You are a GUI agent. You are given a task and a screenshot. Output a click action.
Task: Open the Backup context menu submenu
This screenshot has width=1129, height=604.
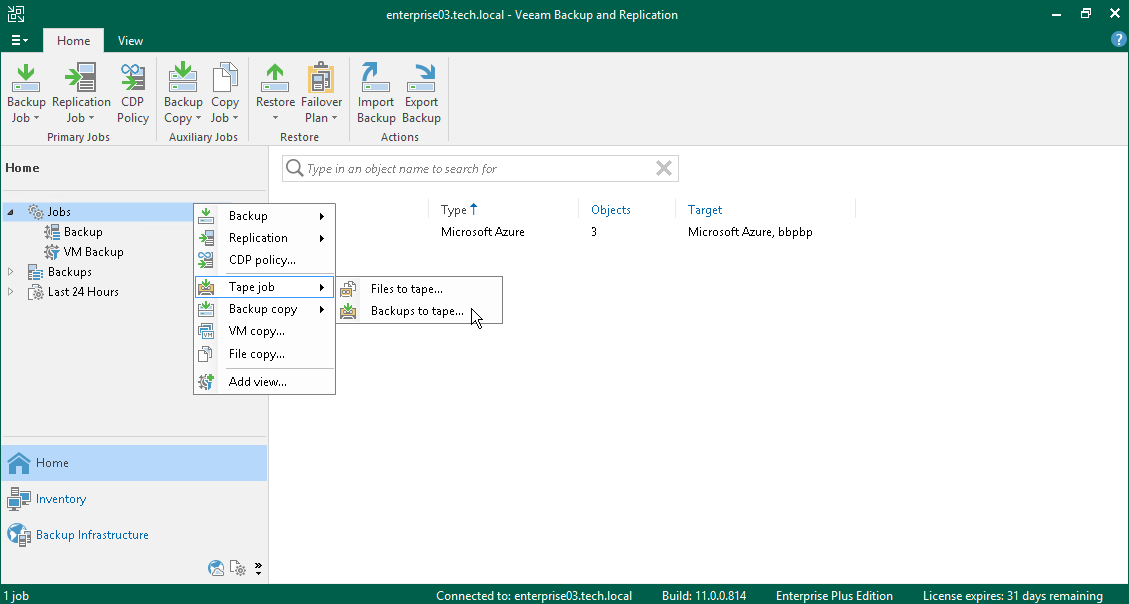[x=264, y=216]
